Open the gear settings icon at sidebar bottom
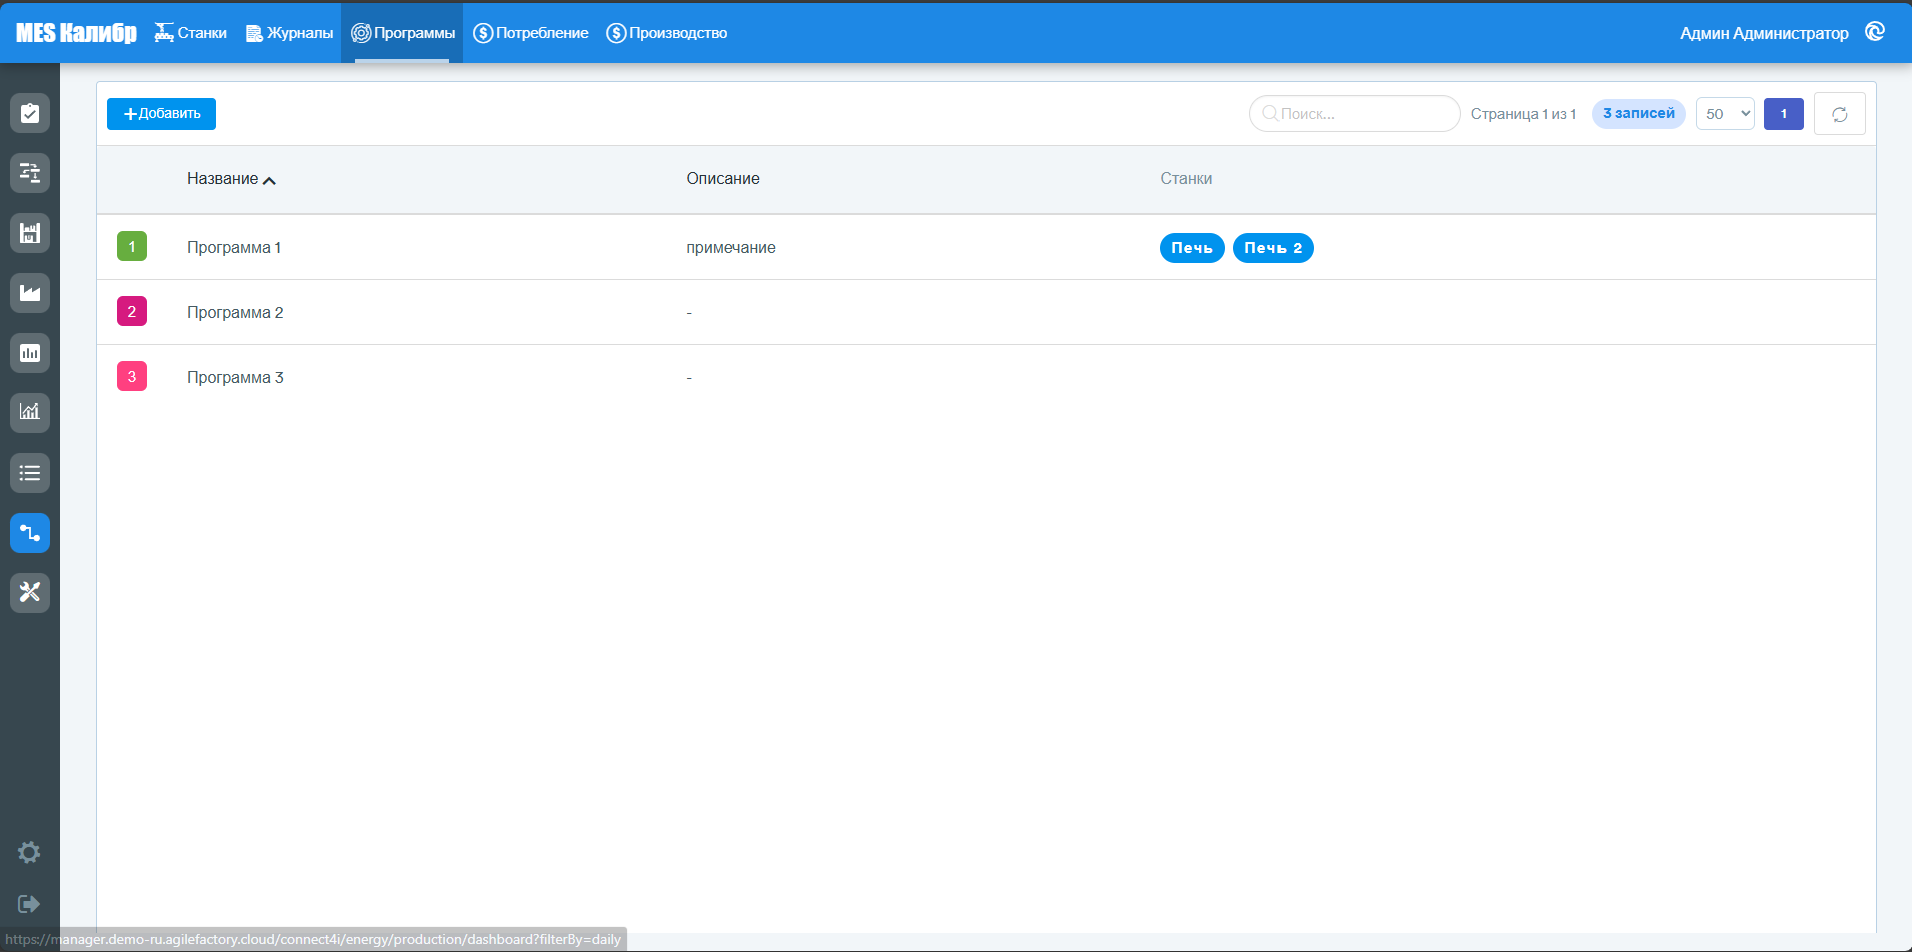Image resolution: width=1912 pixels, height=952 pixels. click(29, 852)
